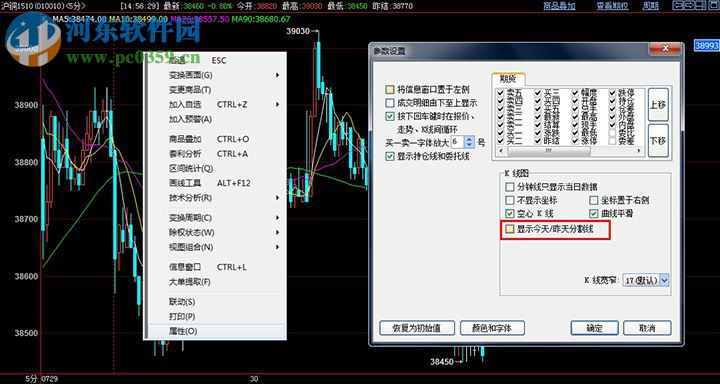
Task: Enable the 不显示坐标 checkbox
Action: click(x=510, y=200)
